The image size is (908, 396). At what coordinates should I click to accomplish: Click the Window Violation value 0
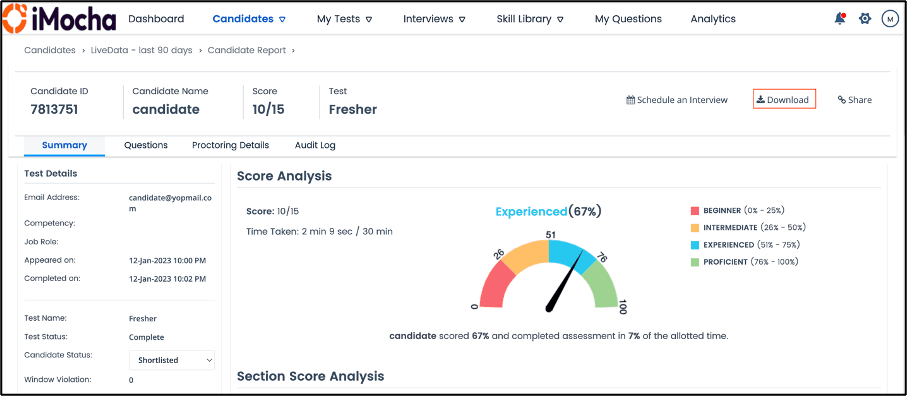tap(131, 380)
